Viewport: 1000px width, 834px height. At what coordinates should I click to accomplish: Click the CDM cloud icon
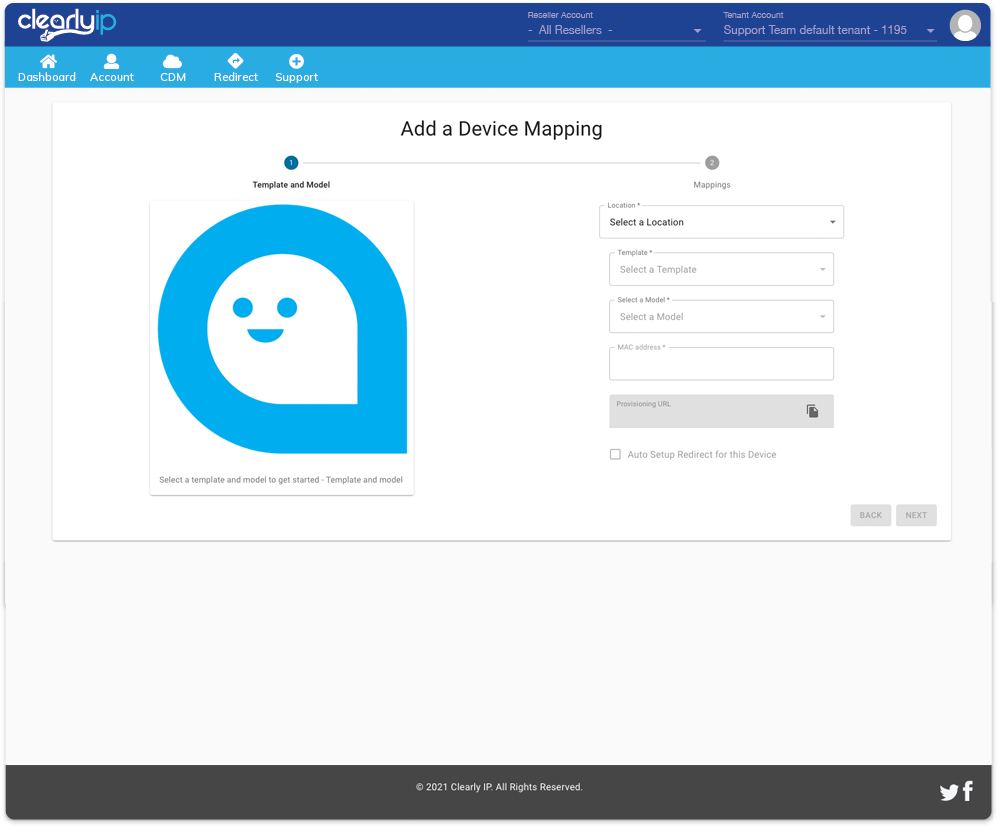tap(172, 62)
